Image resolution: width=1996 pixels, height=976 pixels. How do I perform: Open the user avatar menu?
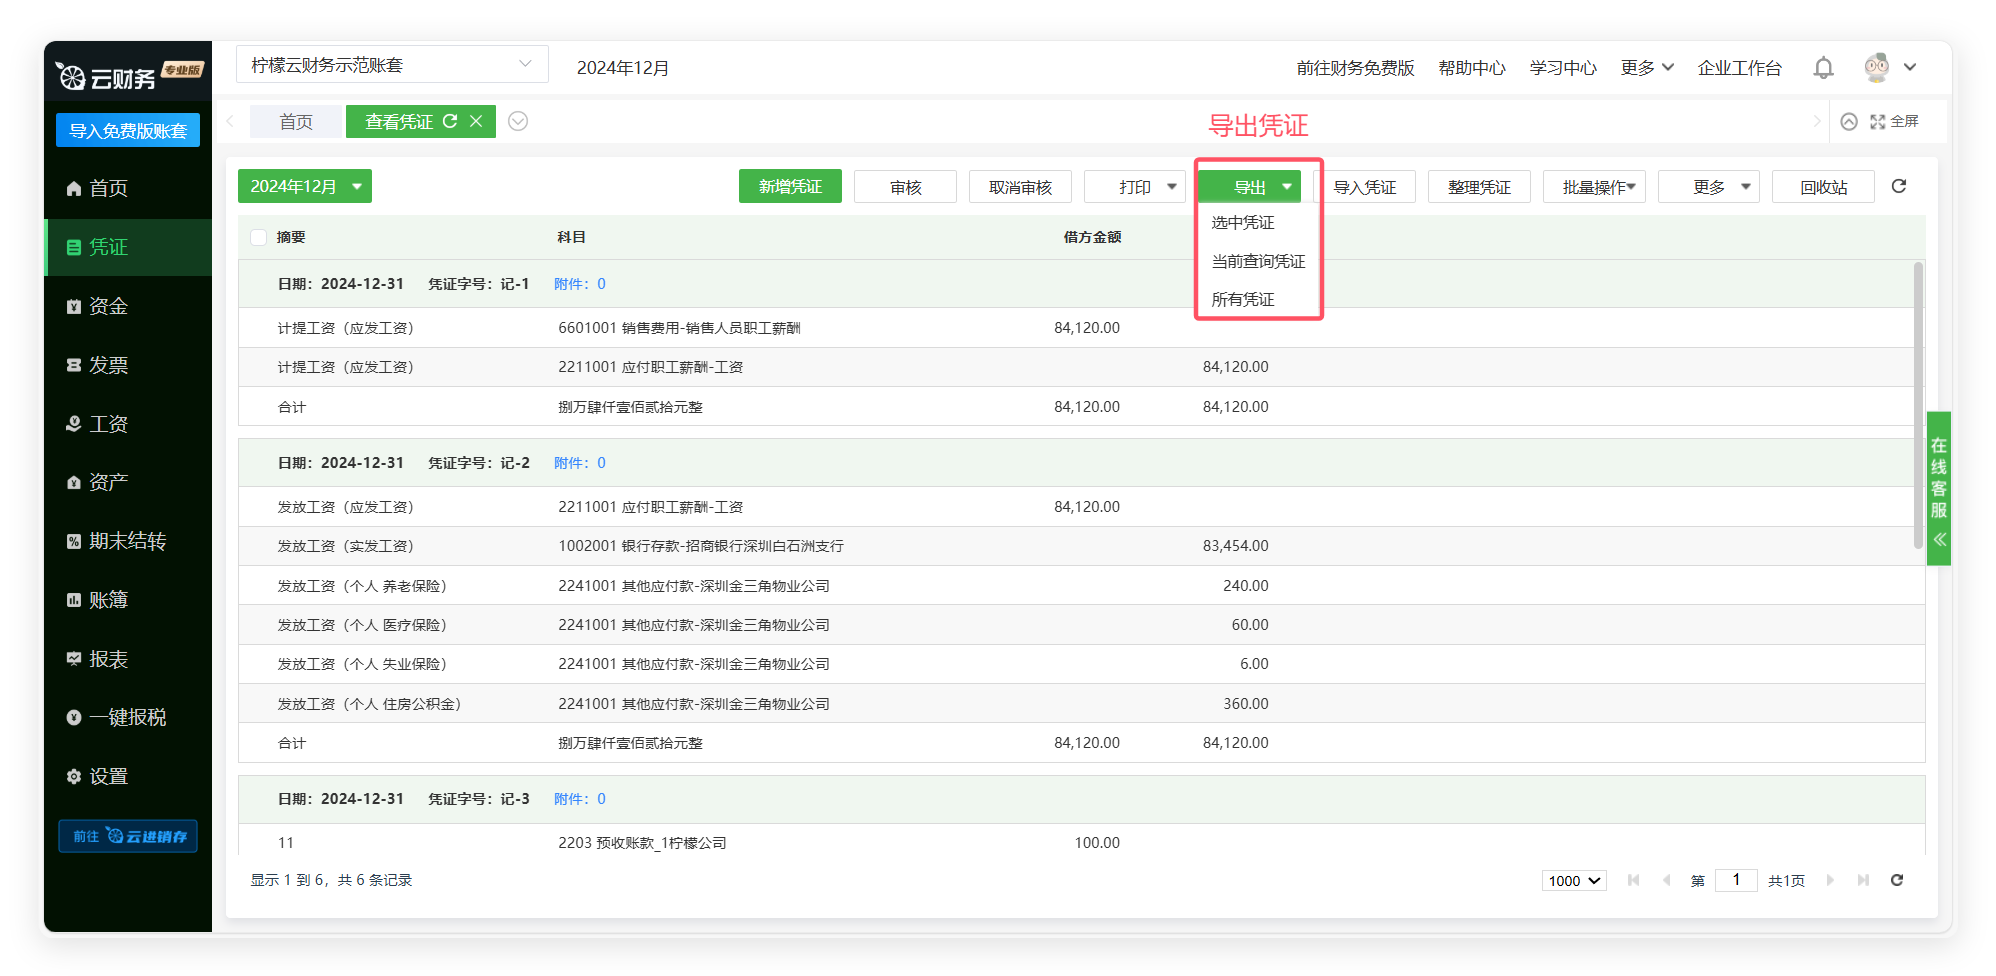coord(1889,68)
